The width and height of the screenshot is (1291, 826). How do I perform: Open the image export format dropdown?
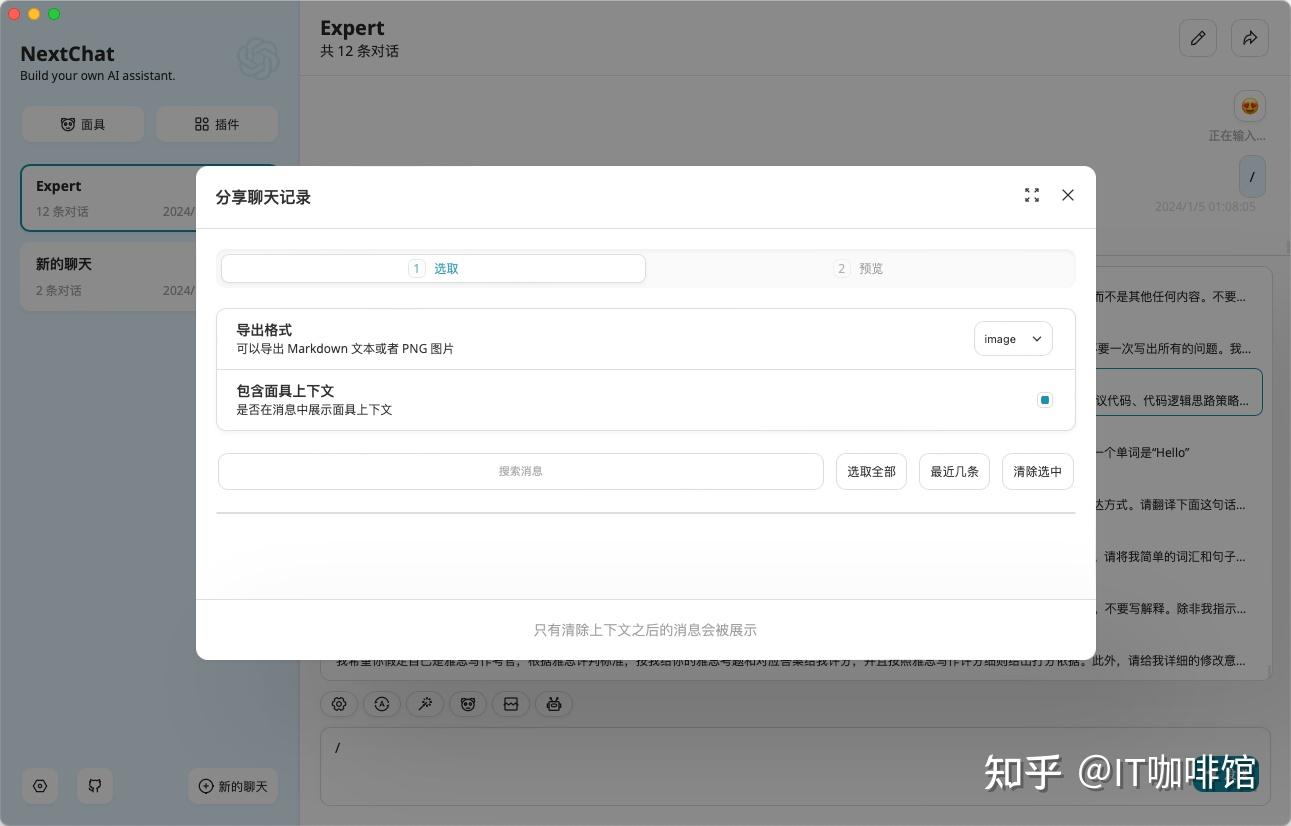pyautogui.click(x=1012, y=339)
